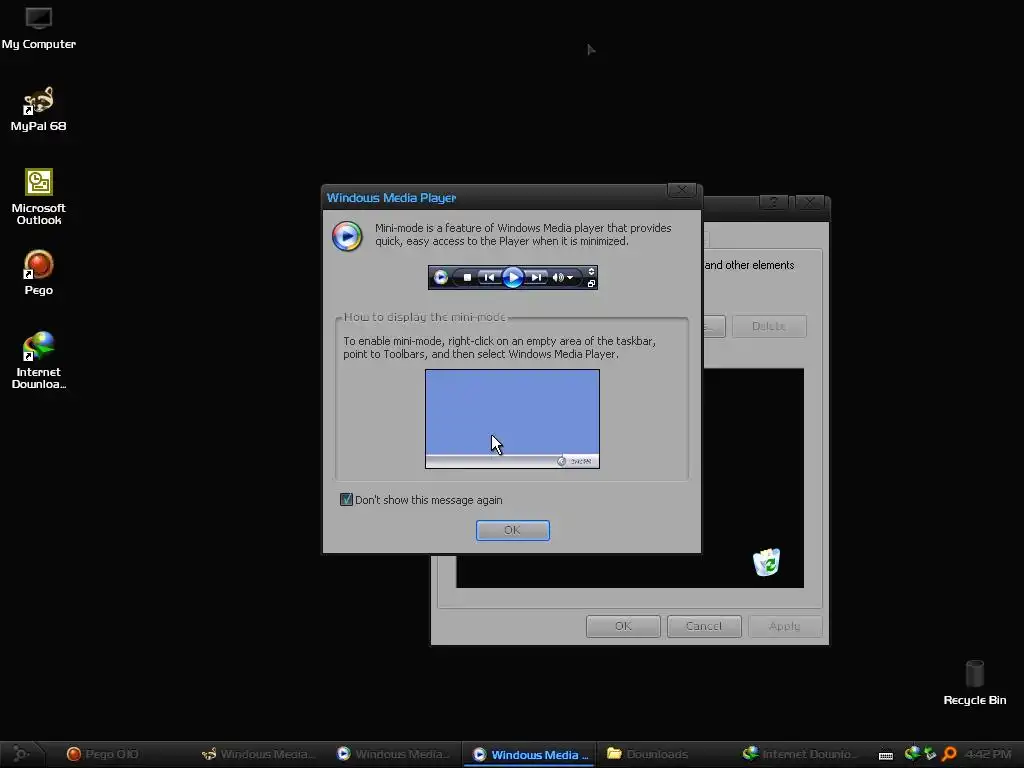Click the previous track button in mini-mode preview
Image resolution: width=1024 pixels, height=768 pixels.
[x=488, y=278]
